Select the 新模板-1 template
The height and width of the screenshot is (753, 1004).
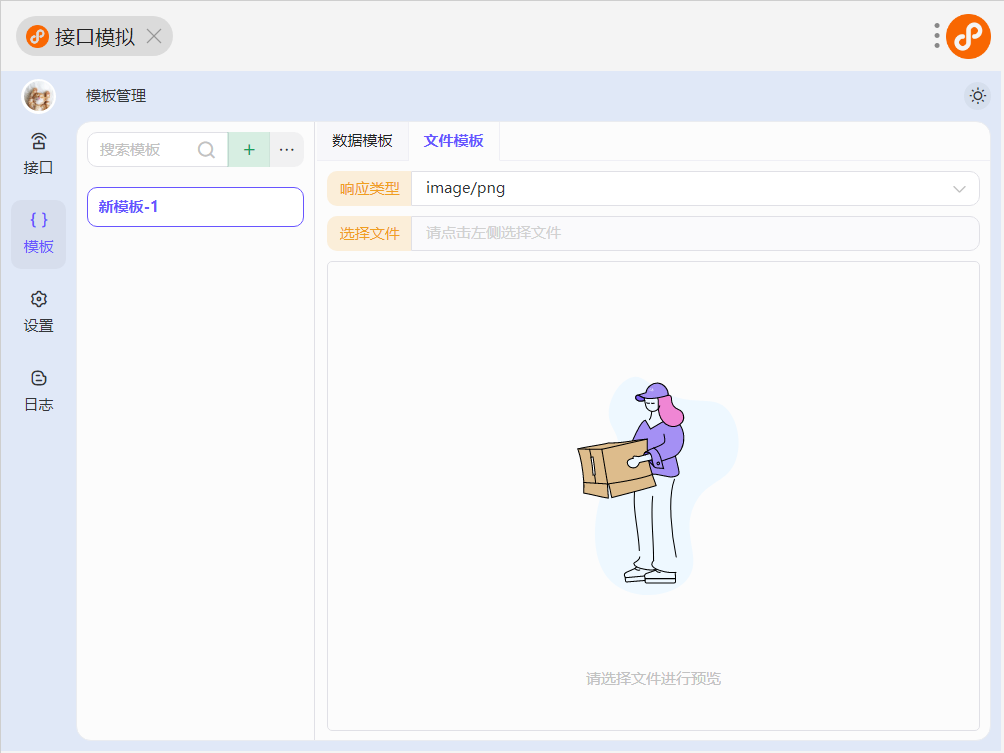[195, 207]
